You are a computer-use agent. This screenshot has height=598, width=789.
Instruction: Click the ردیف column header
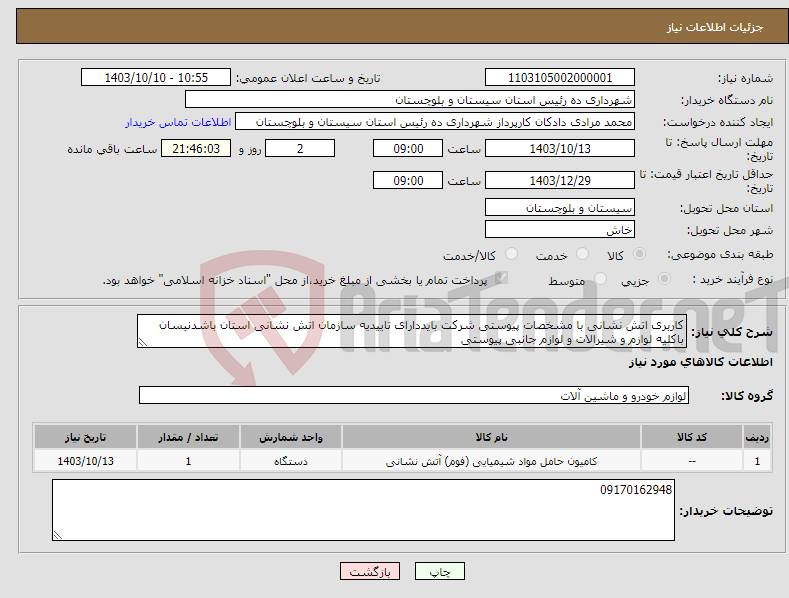[x=757, y=437]
